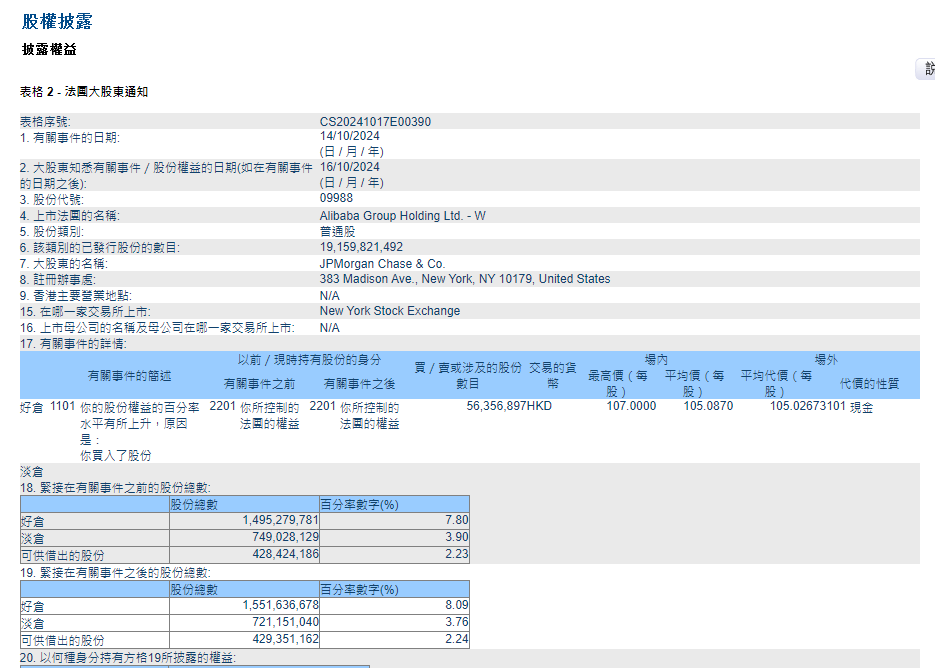Click on-exchange highest price 107.0000

tap(631, 407)
